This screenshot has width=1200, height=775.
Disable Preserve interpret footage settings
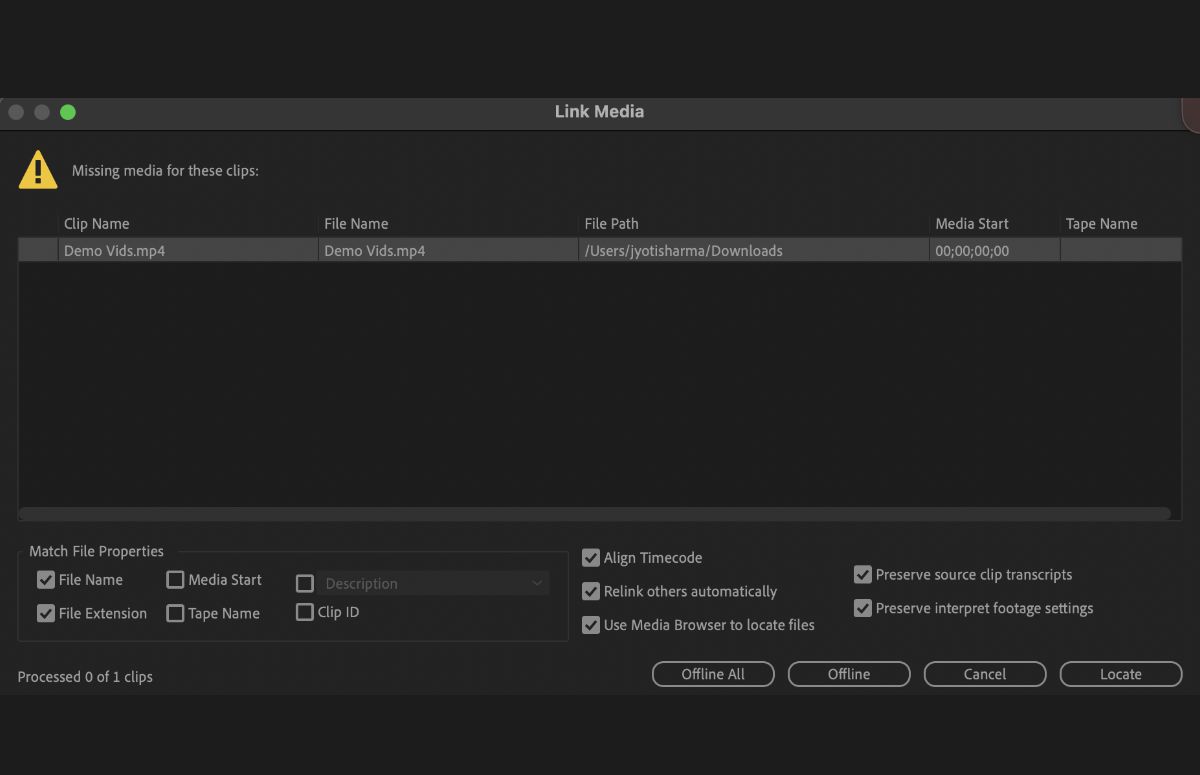coord(863,608)
